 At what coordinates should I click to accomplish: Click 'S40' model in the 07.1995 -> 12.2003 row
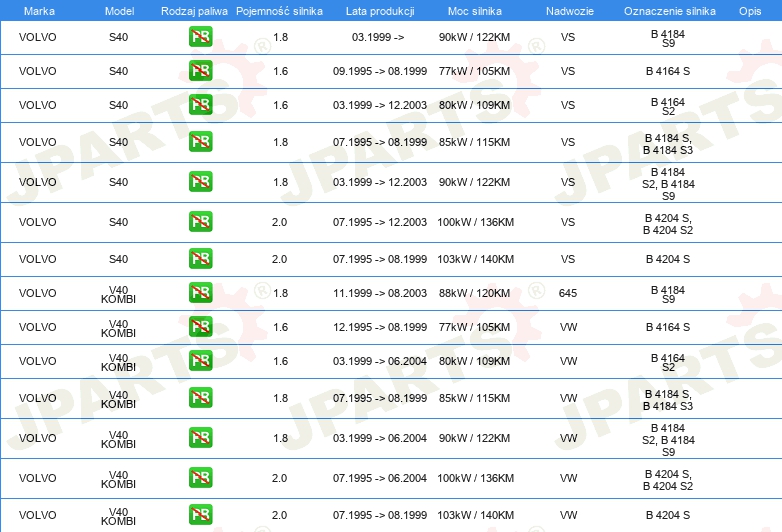118,222
